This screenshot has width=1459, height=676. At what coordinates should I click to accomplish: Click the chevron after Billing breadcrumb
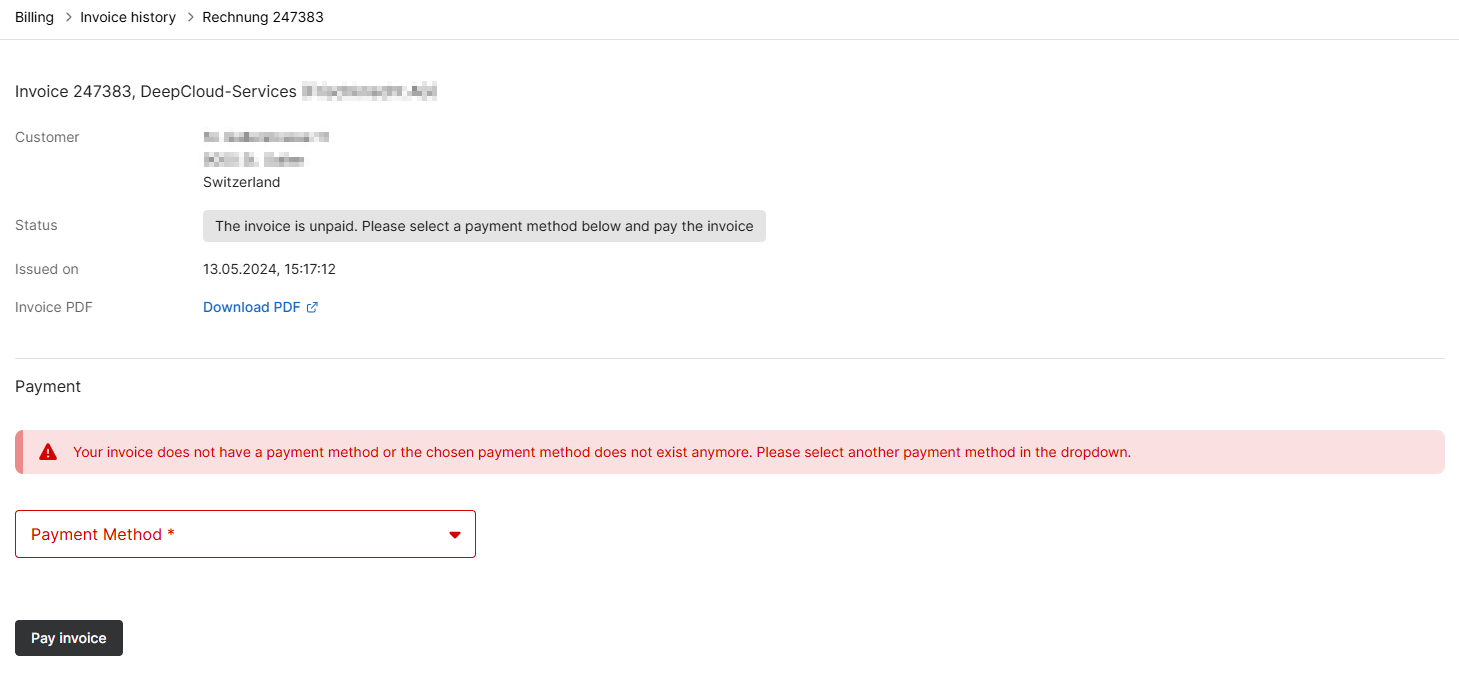tap(67, 17)
